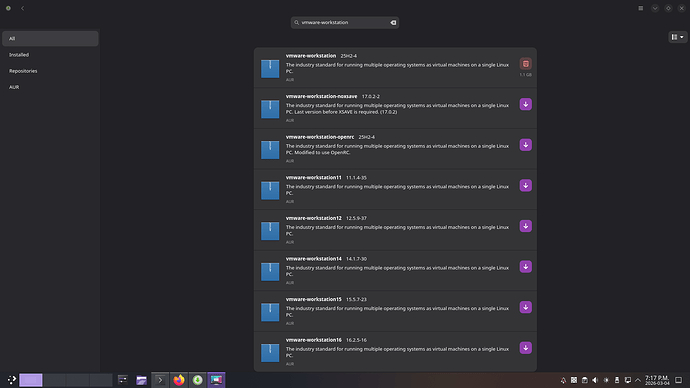Go back with the header arrow

[x=22, y=8]
